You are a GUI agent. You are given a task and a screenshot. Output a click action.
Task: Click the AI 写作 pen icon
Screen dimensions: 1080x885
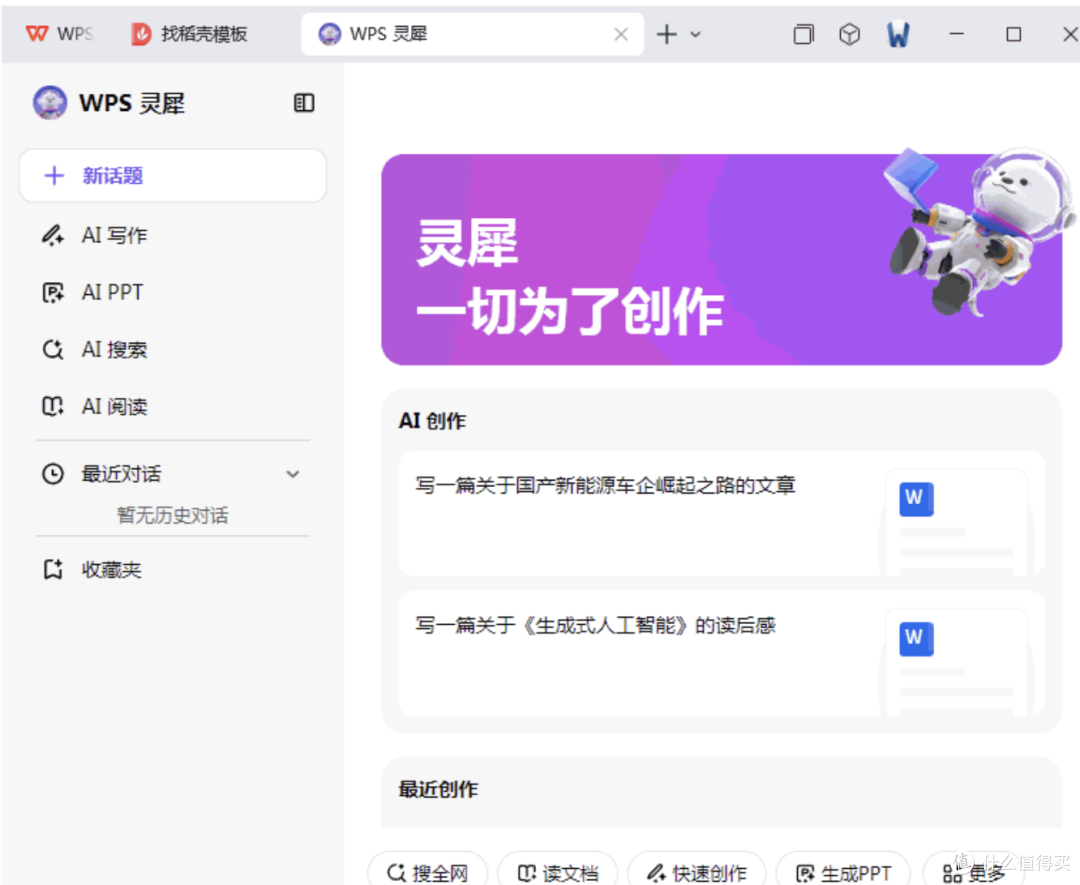pyautogui.click(x=53, y=236)
